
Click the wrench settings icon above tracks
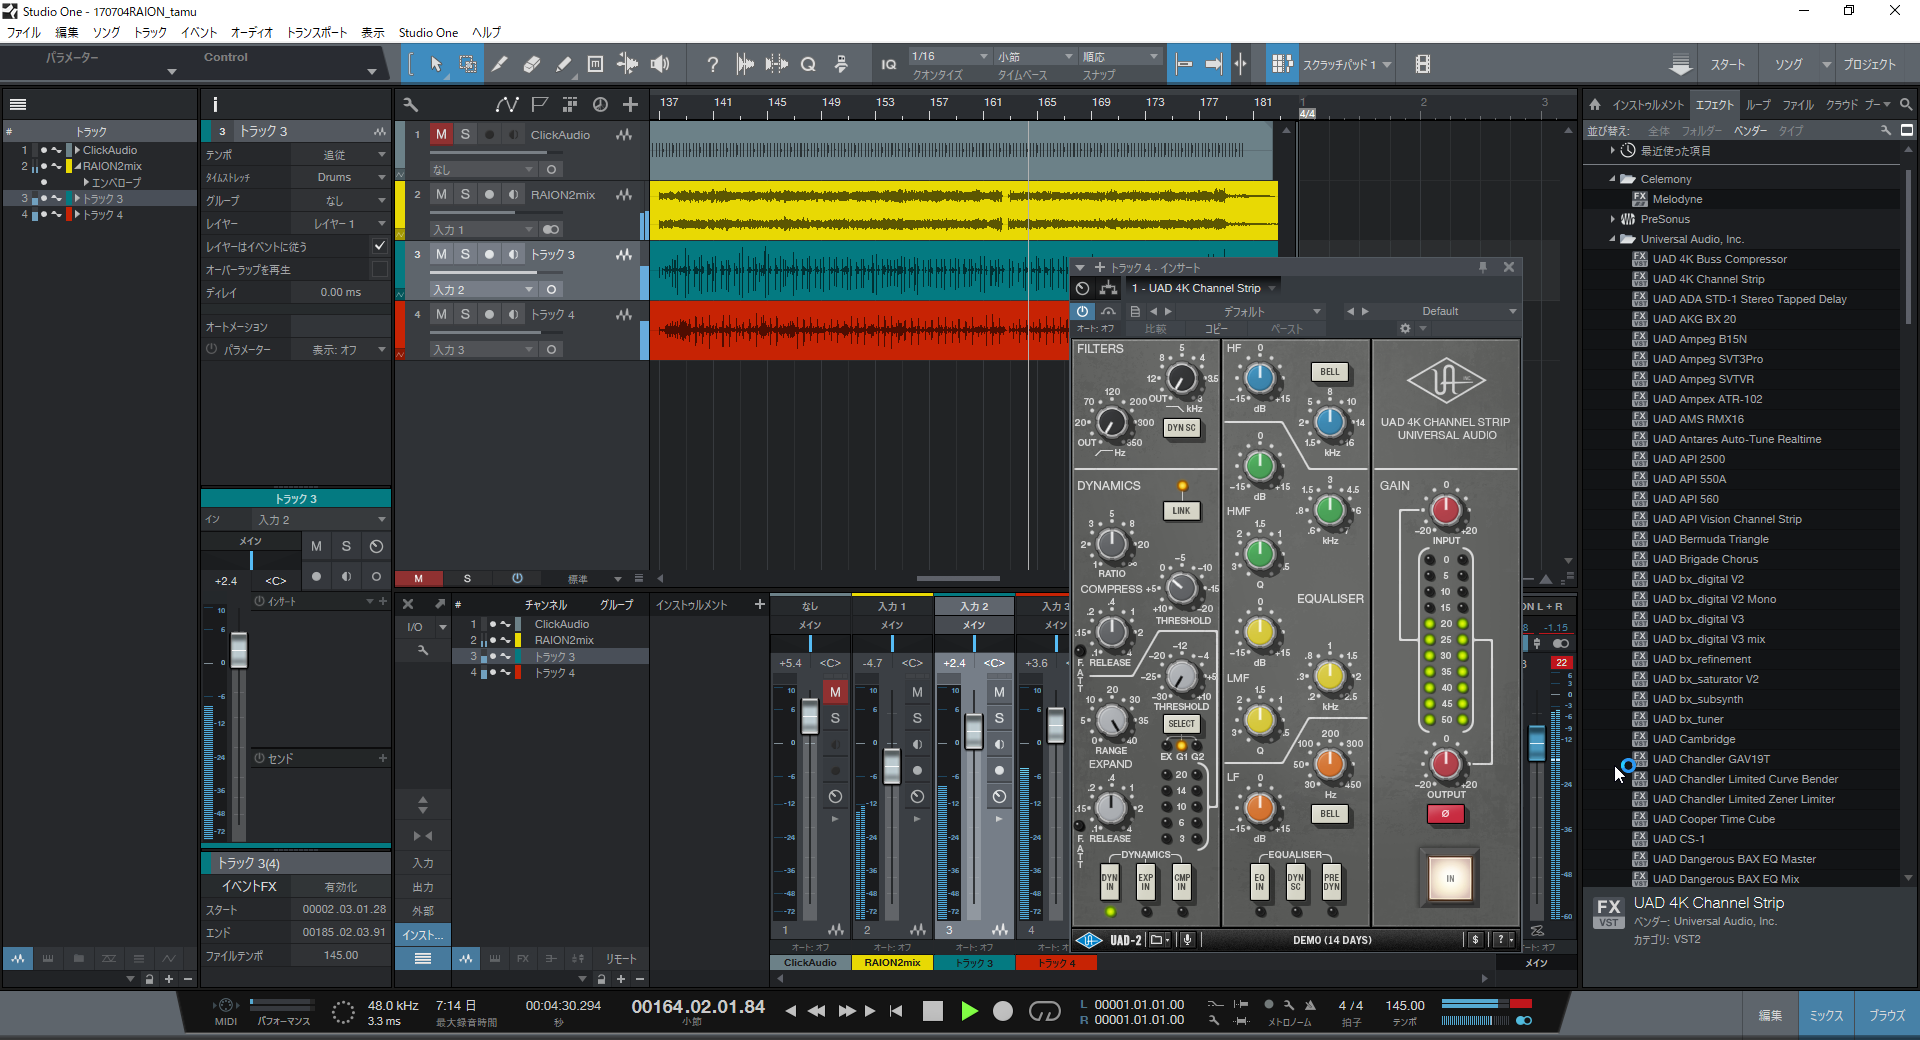(410, 104)
